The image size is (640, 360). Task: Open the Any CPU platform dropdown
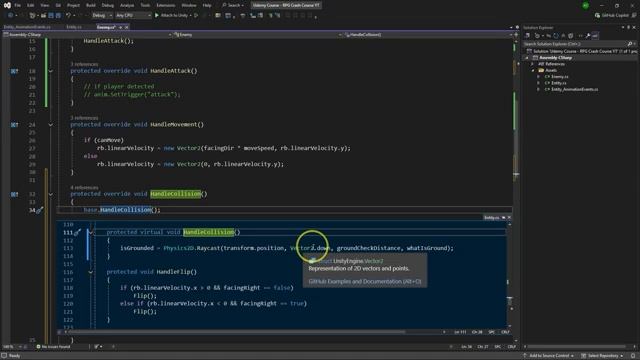pyautogui.click(x=133, y=16)
